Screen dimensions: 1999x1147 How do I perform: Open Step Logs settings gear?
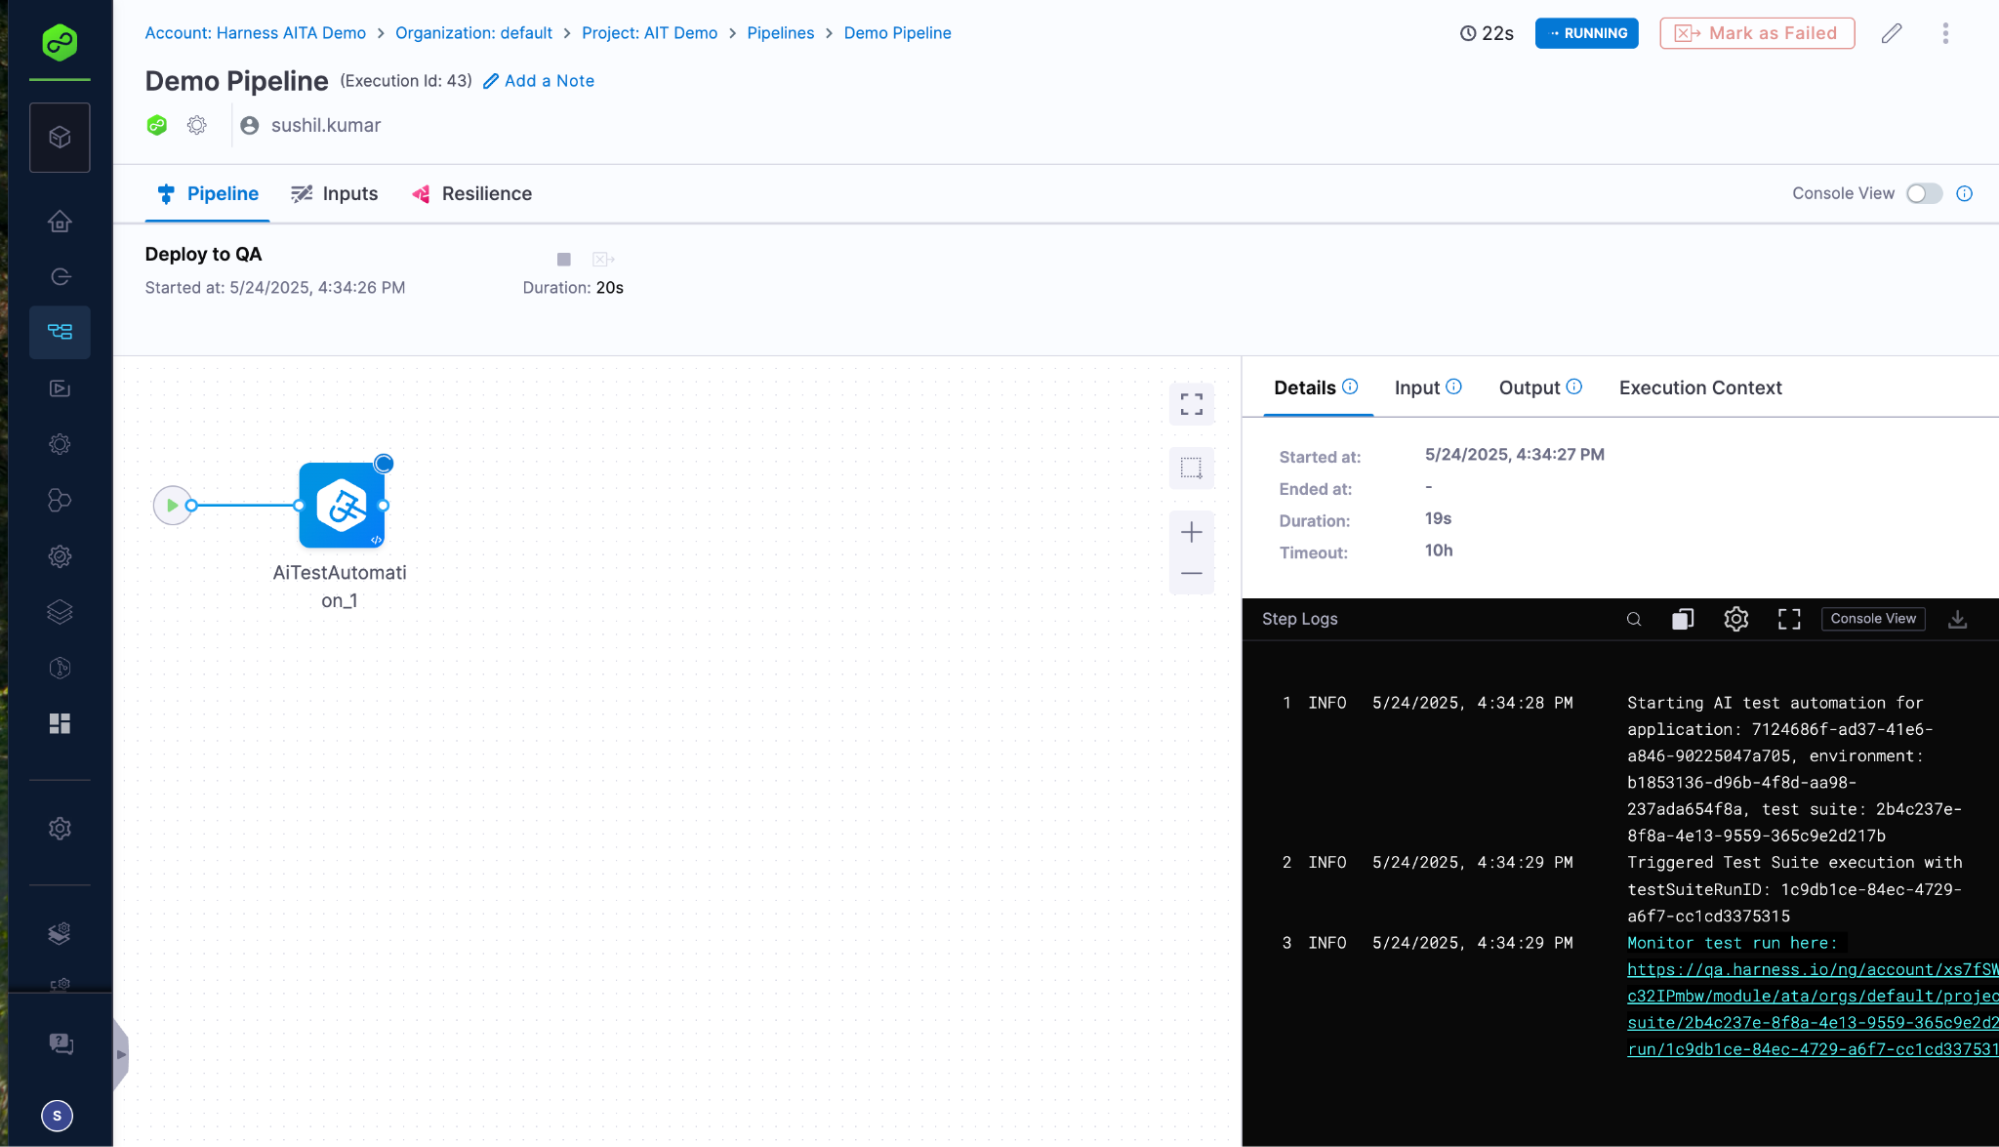click(1736, 619)
